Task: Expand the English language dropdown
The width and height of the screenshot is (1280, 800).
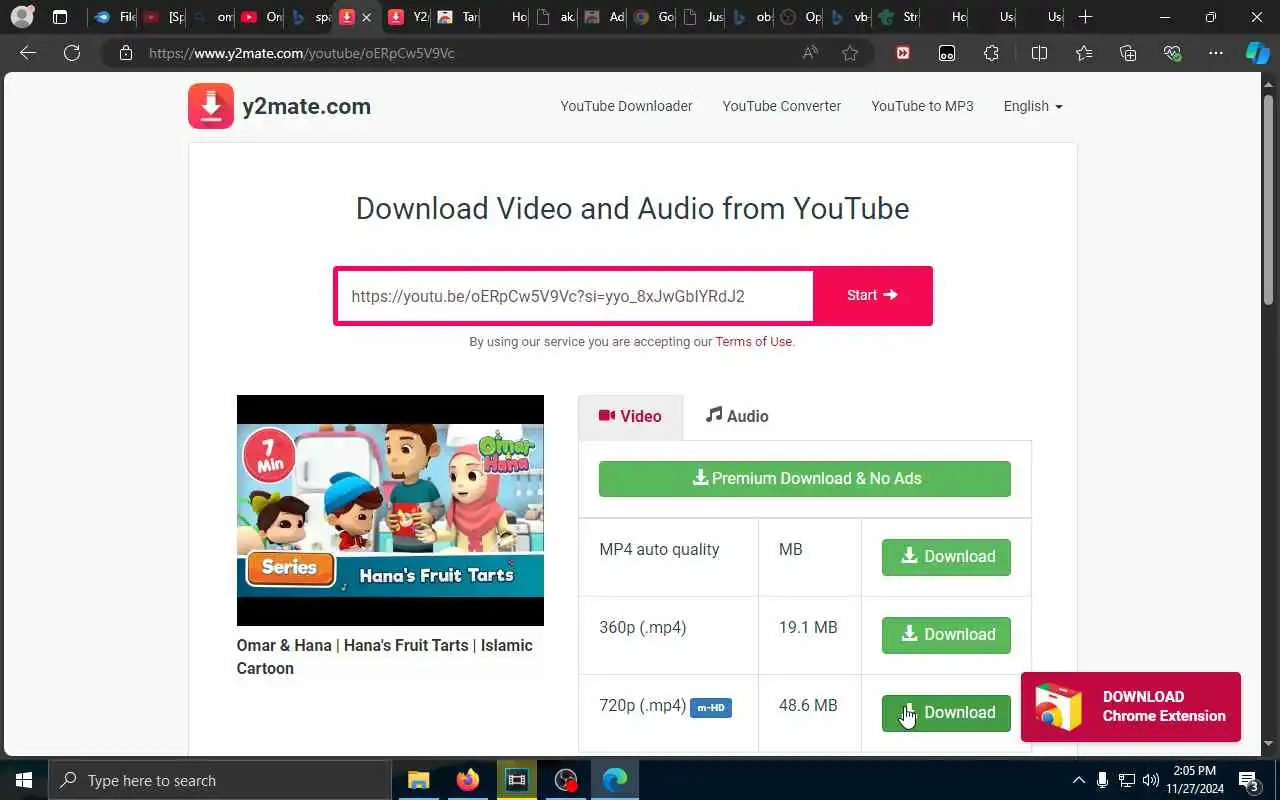Action: click(1033, 106)
